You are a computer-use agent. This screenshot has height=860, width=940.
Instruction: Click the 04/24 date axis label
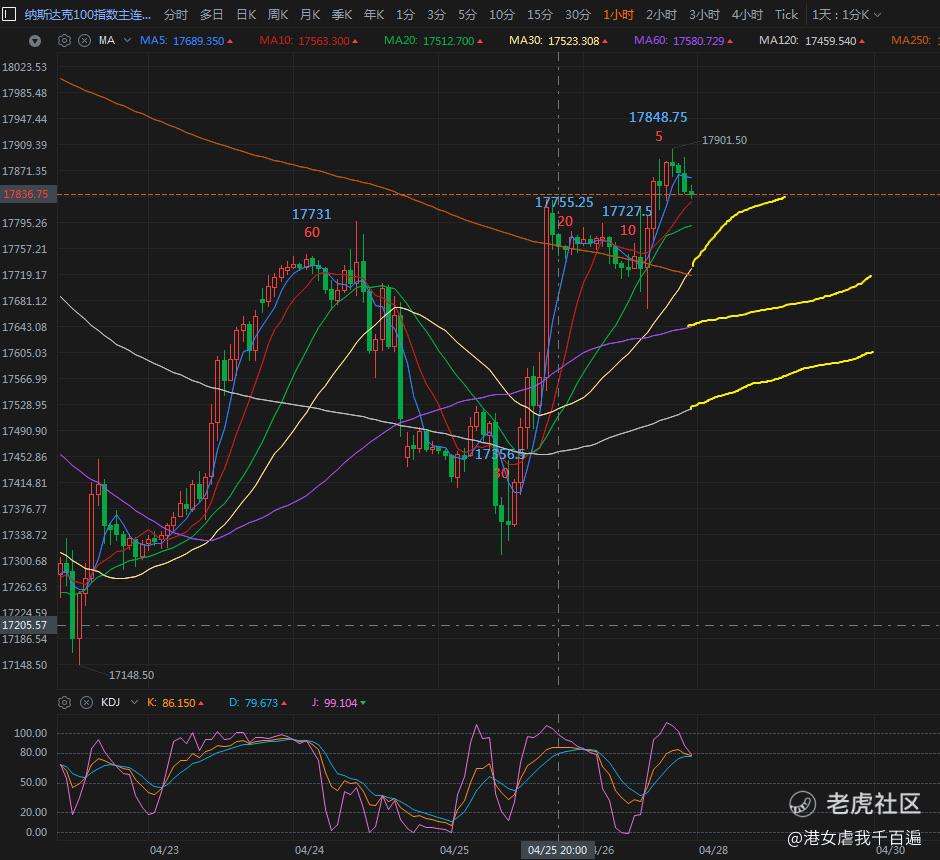click(x=309, y=850)
